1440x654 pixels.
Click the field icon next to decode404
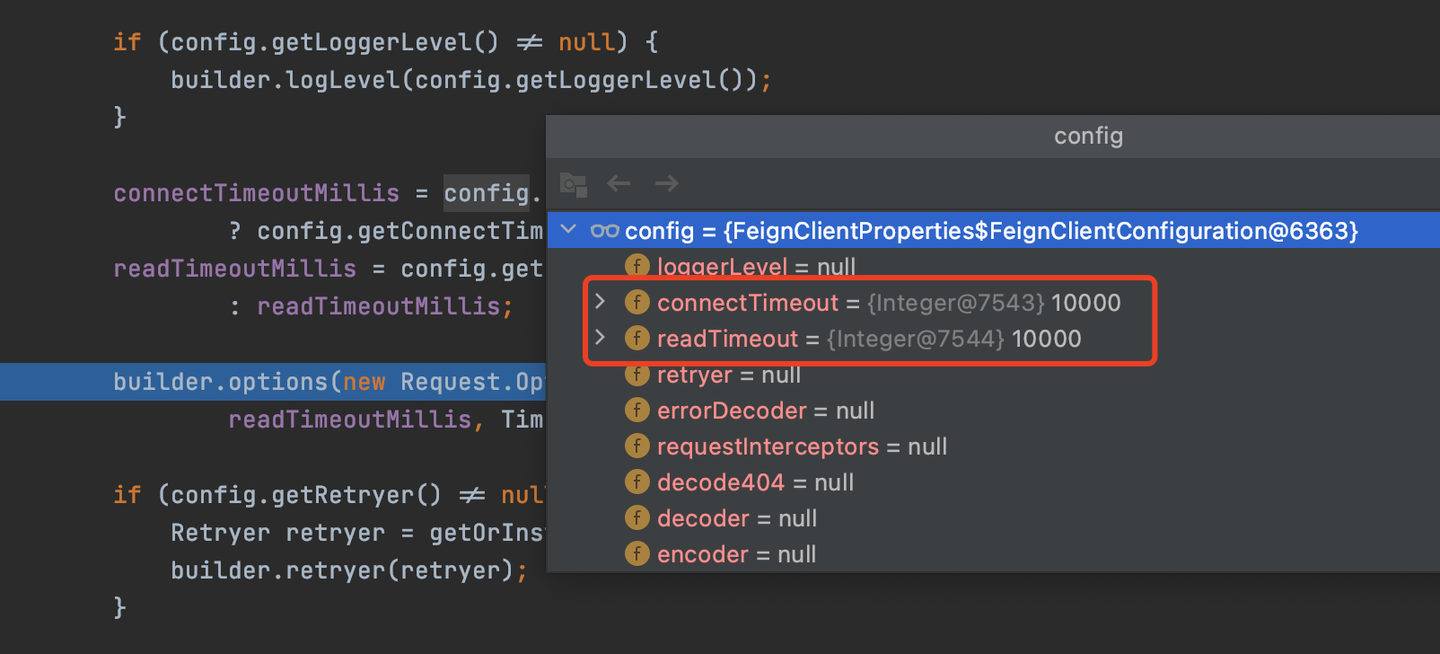pos(637,483)
